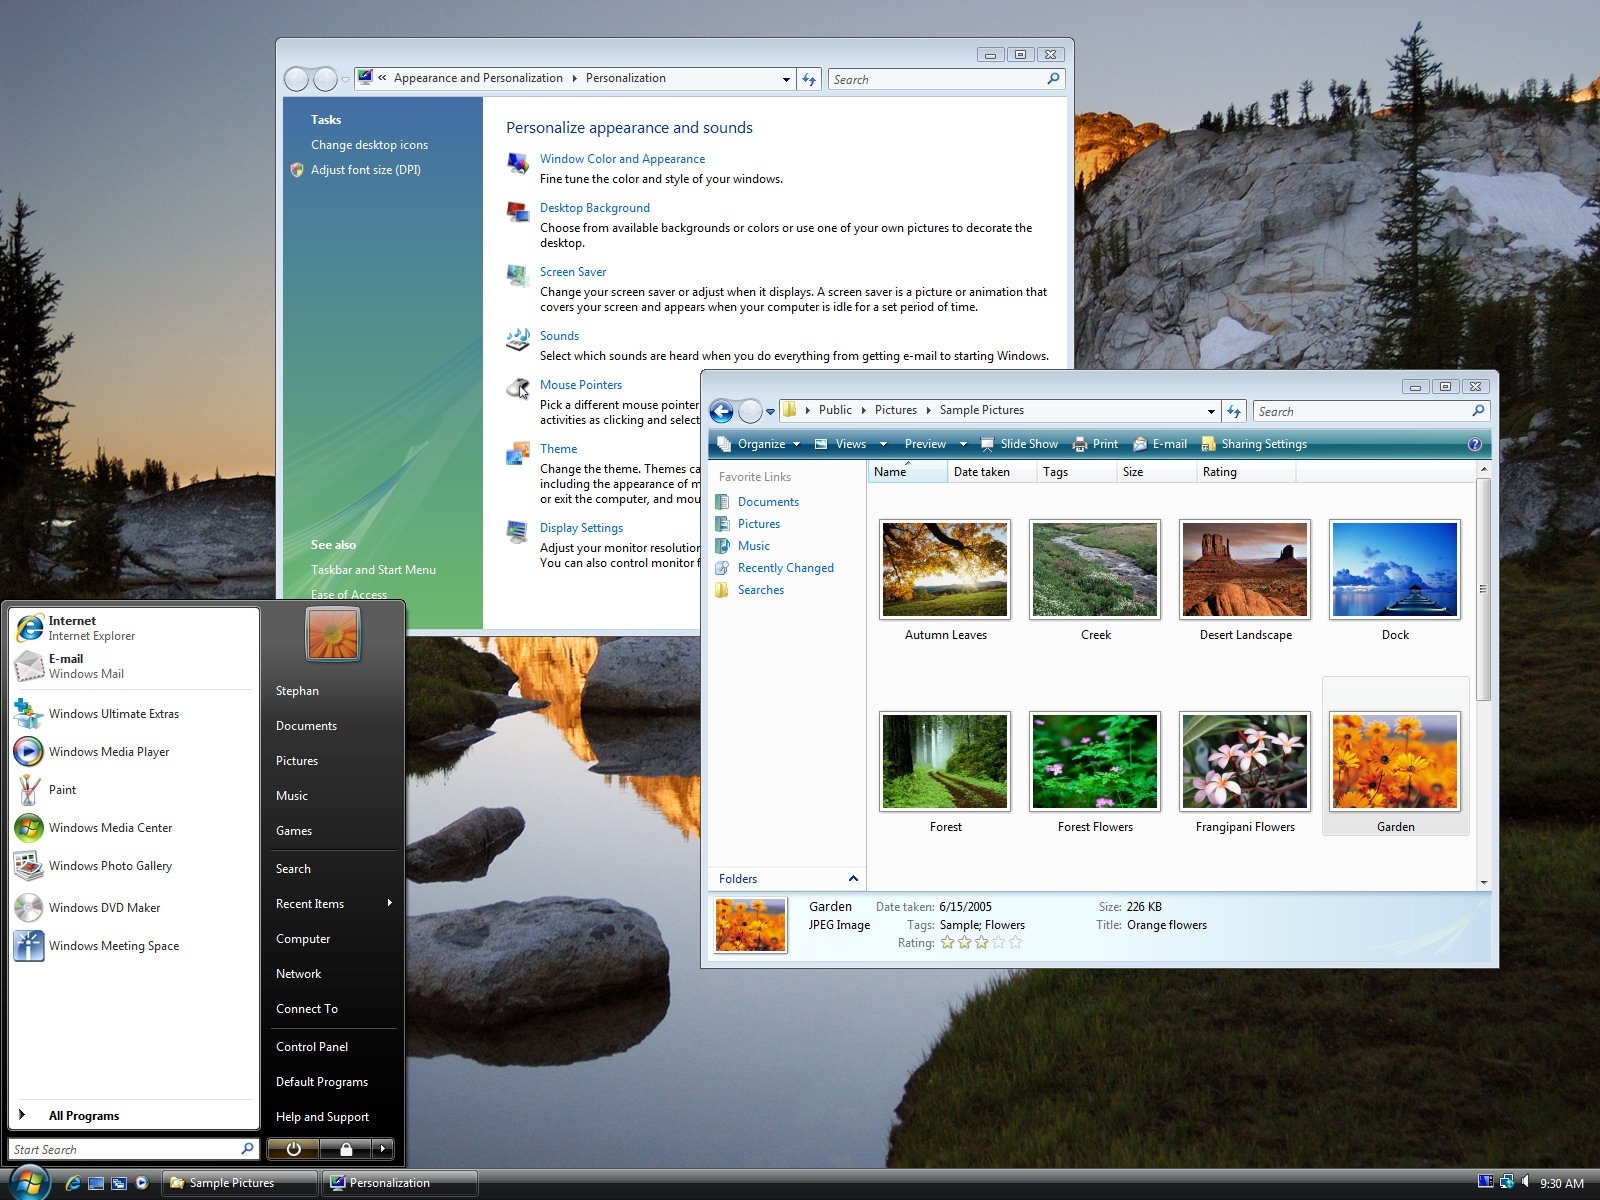Select Control Panel from the Start menu
The width and height of the screenshot is (1600, 1200).
[x=311, y=1046]
